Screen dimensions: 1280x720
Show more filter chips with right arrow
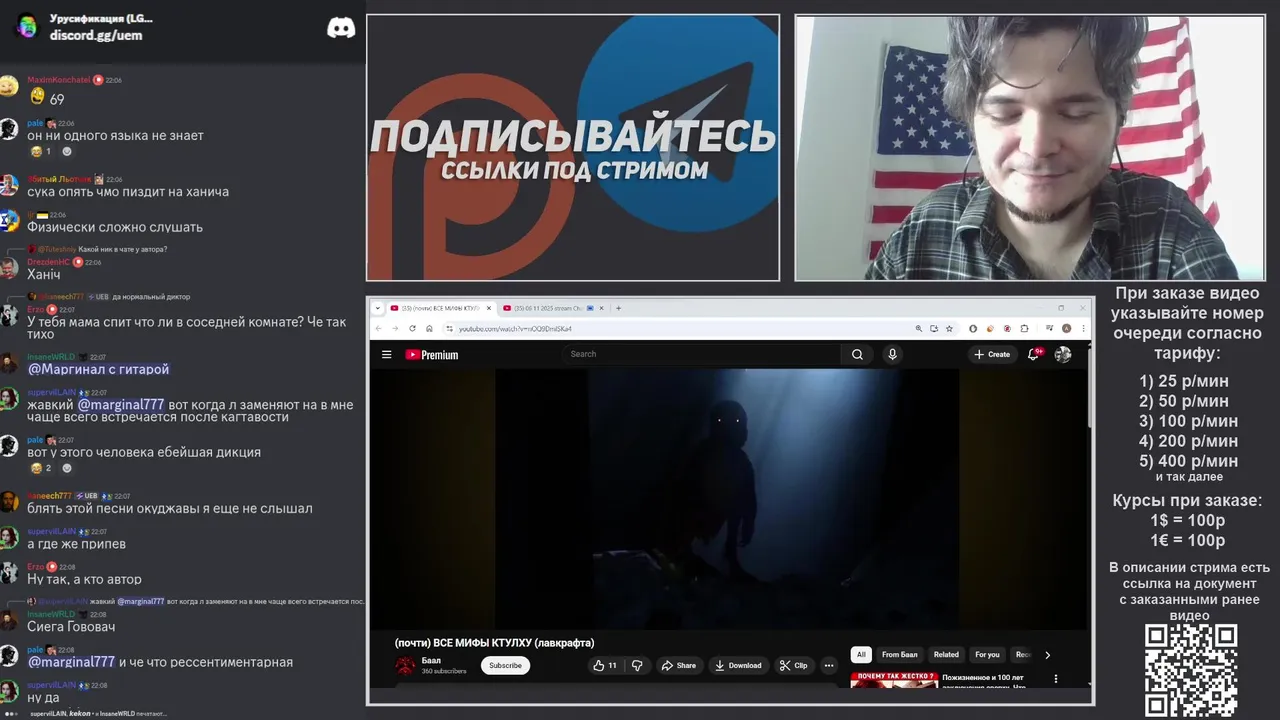pyautogui.click(x=1047, y=655)
